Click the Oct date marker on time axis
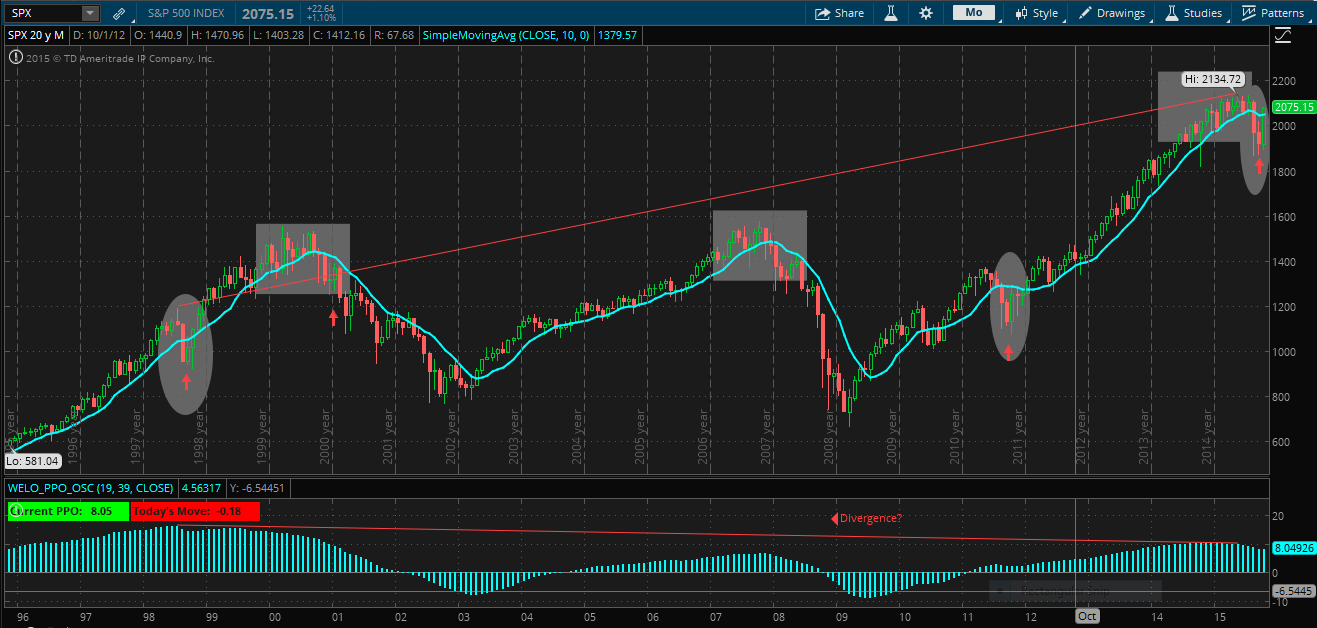The image size is (1317, 628). (x=1087, y=617)
